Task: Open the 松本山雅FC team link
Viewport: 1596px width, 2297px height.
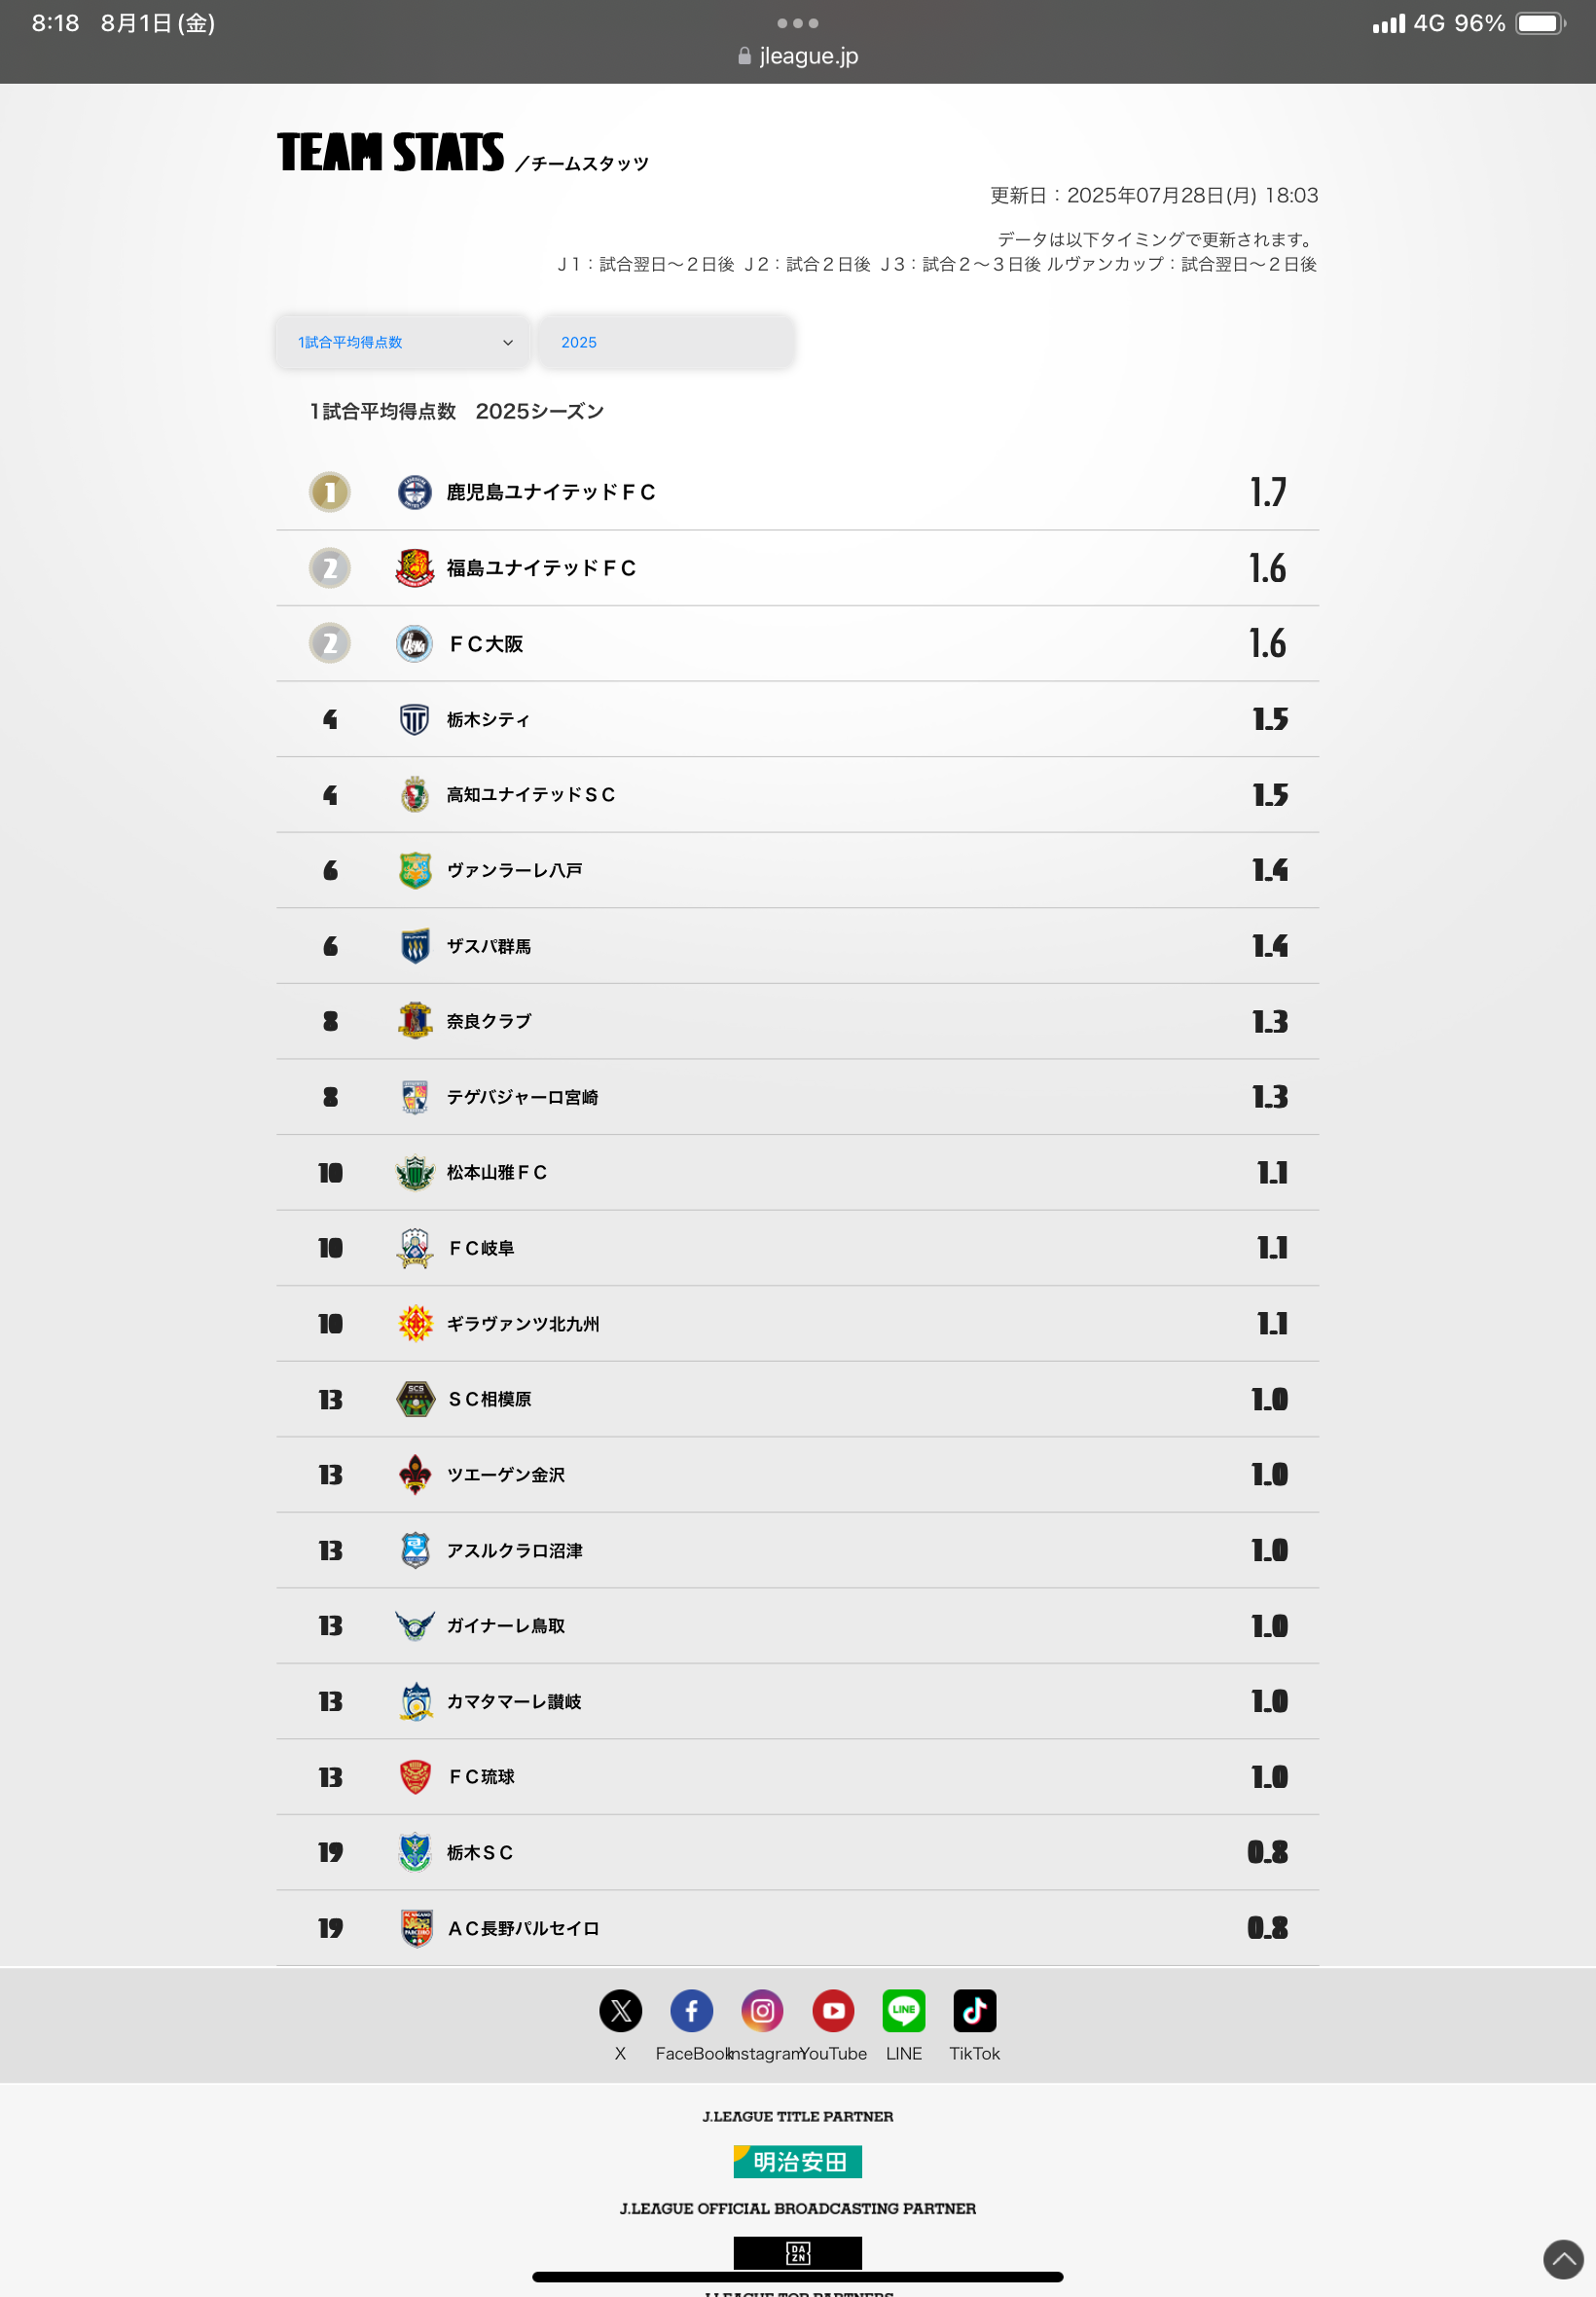Action: coord(497,1172)
